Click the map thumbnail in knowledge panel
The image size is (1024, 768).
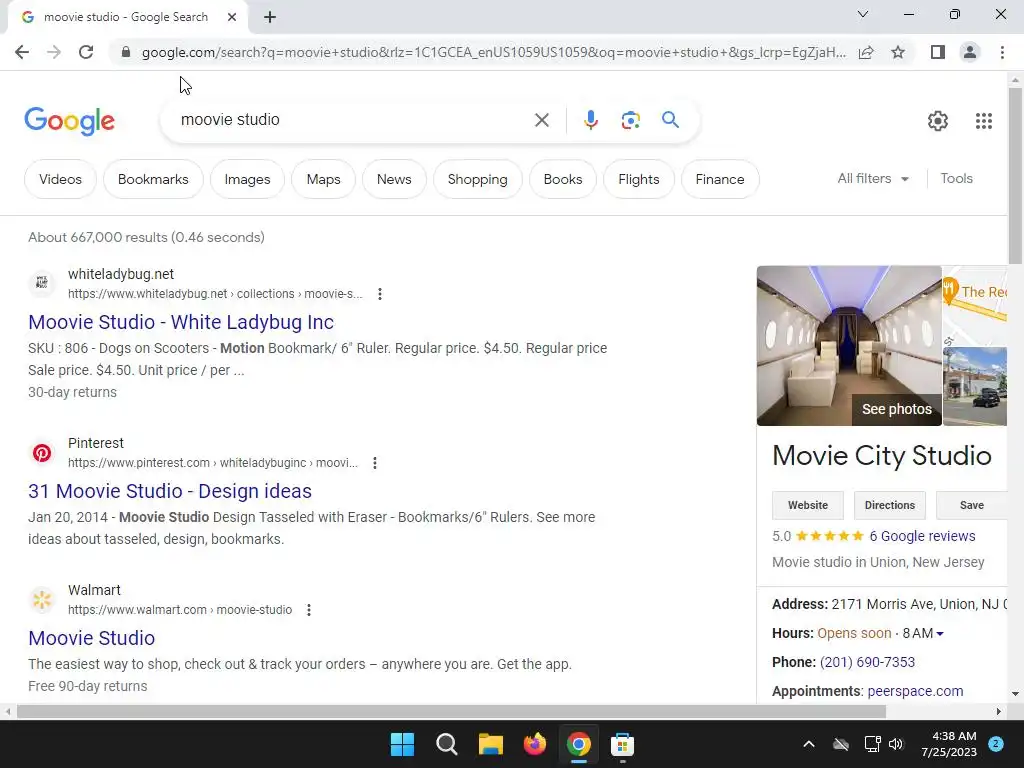pos(975,306)
